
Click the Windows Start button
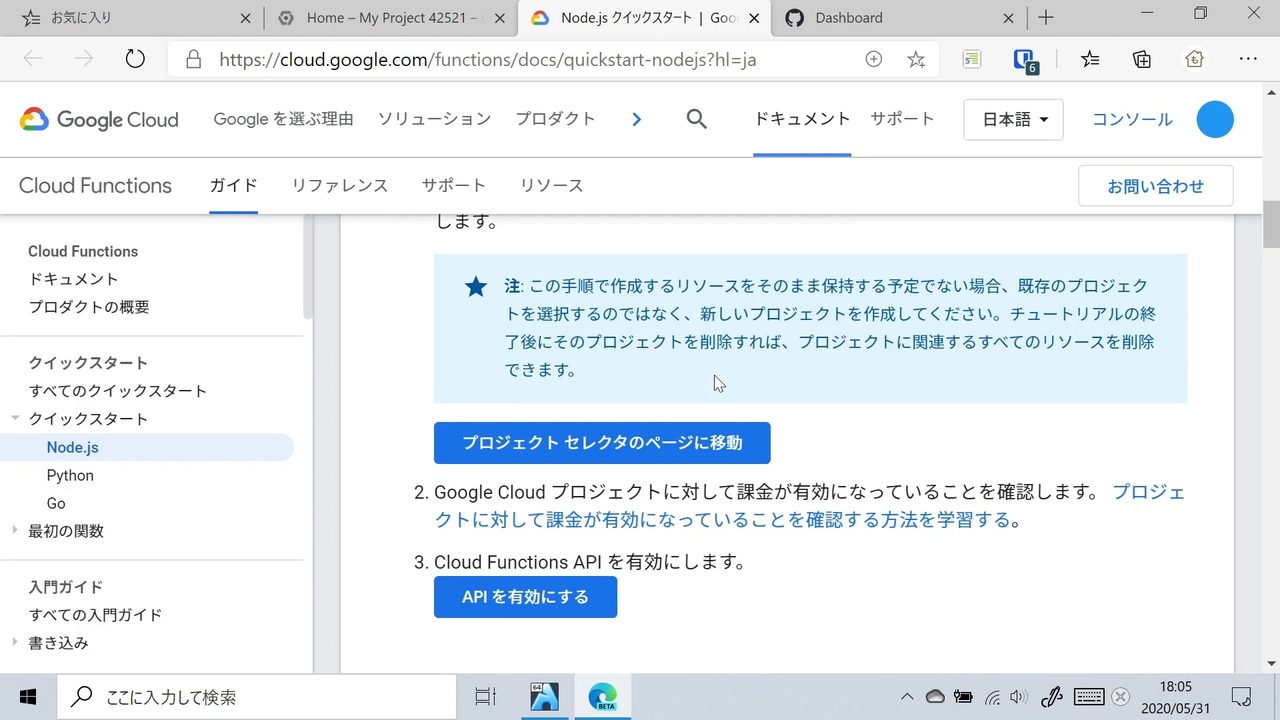click(28, 697)
